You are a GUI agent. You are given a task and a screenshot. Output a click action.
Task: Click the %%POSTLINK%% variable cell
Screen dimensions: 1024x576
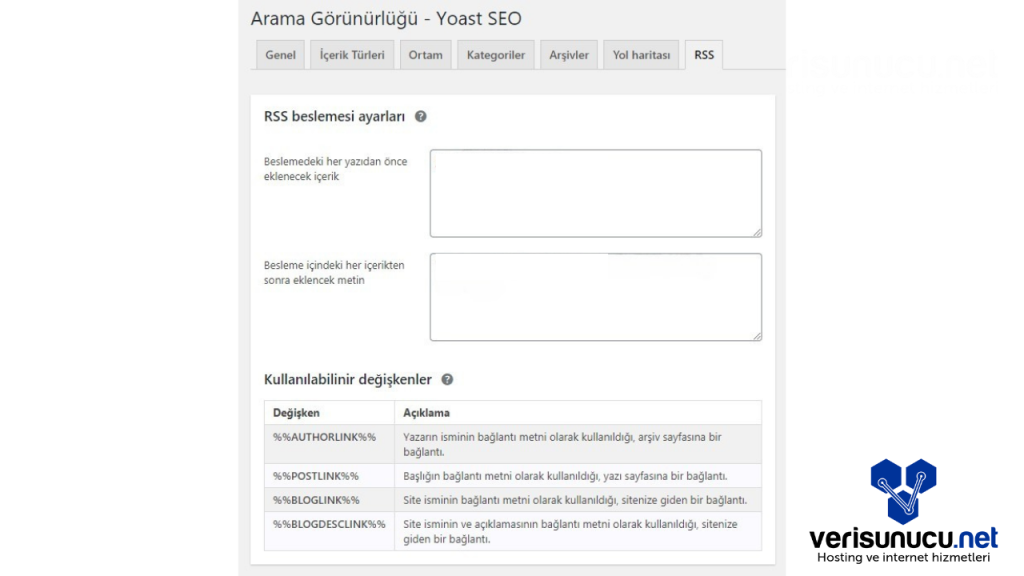point(316,476)
